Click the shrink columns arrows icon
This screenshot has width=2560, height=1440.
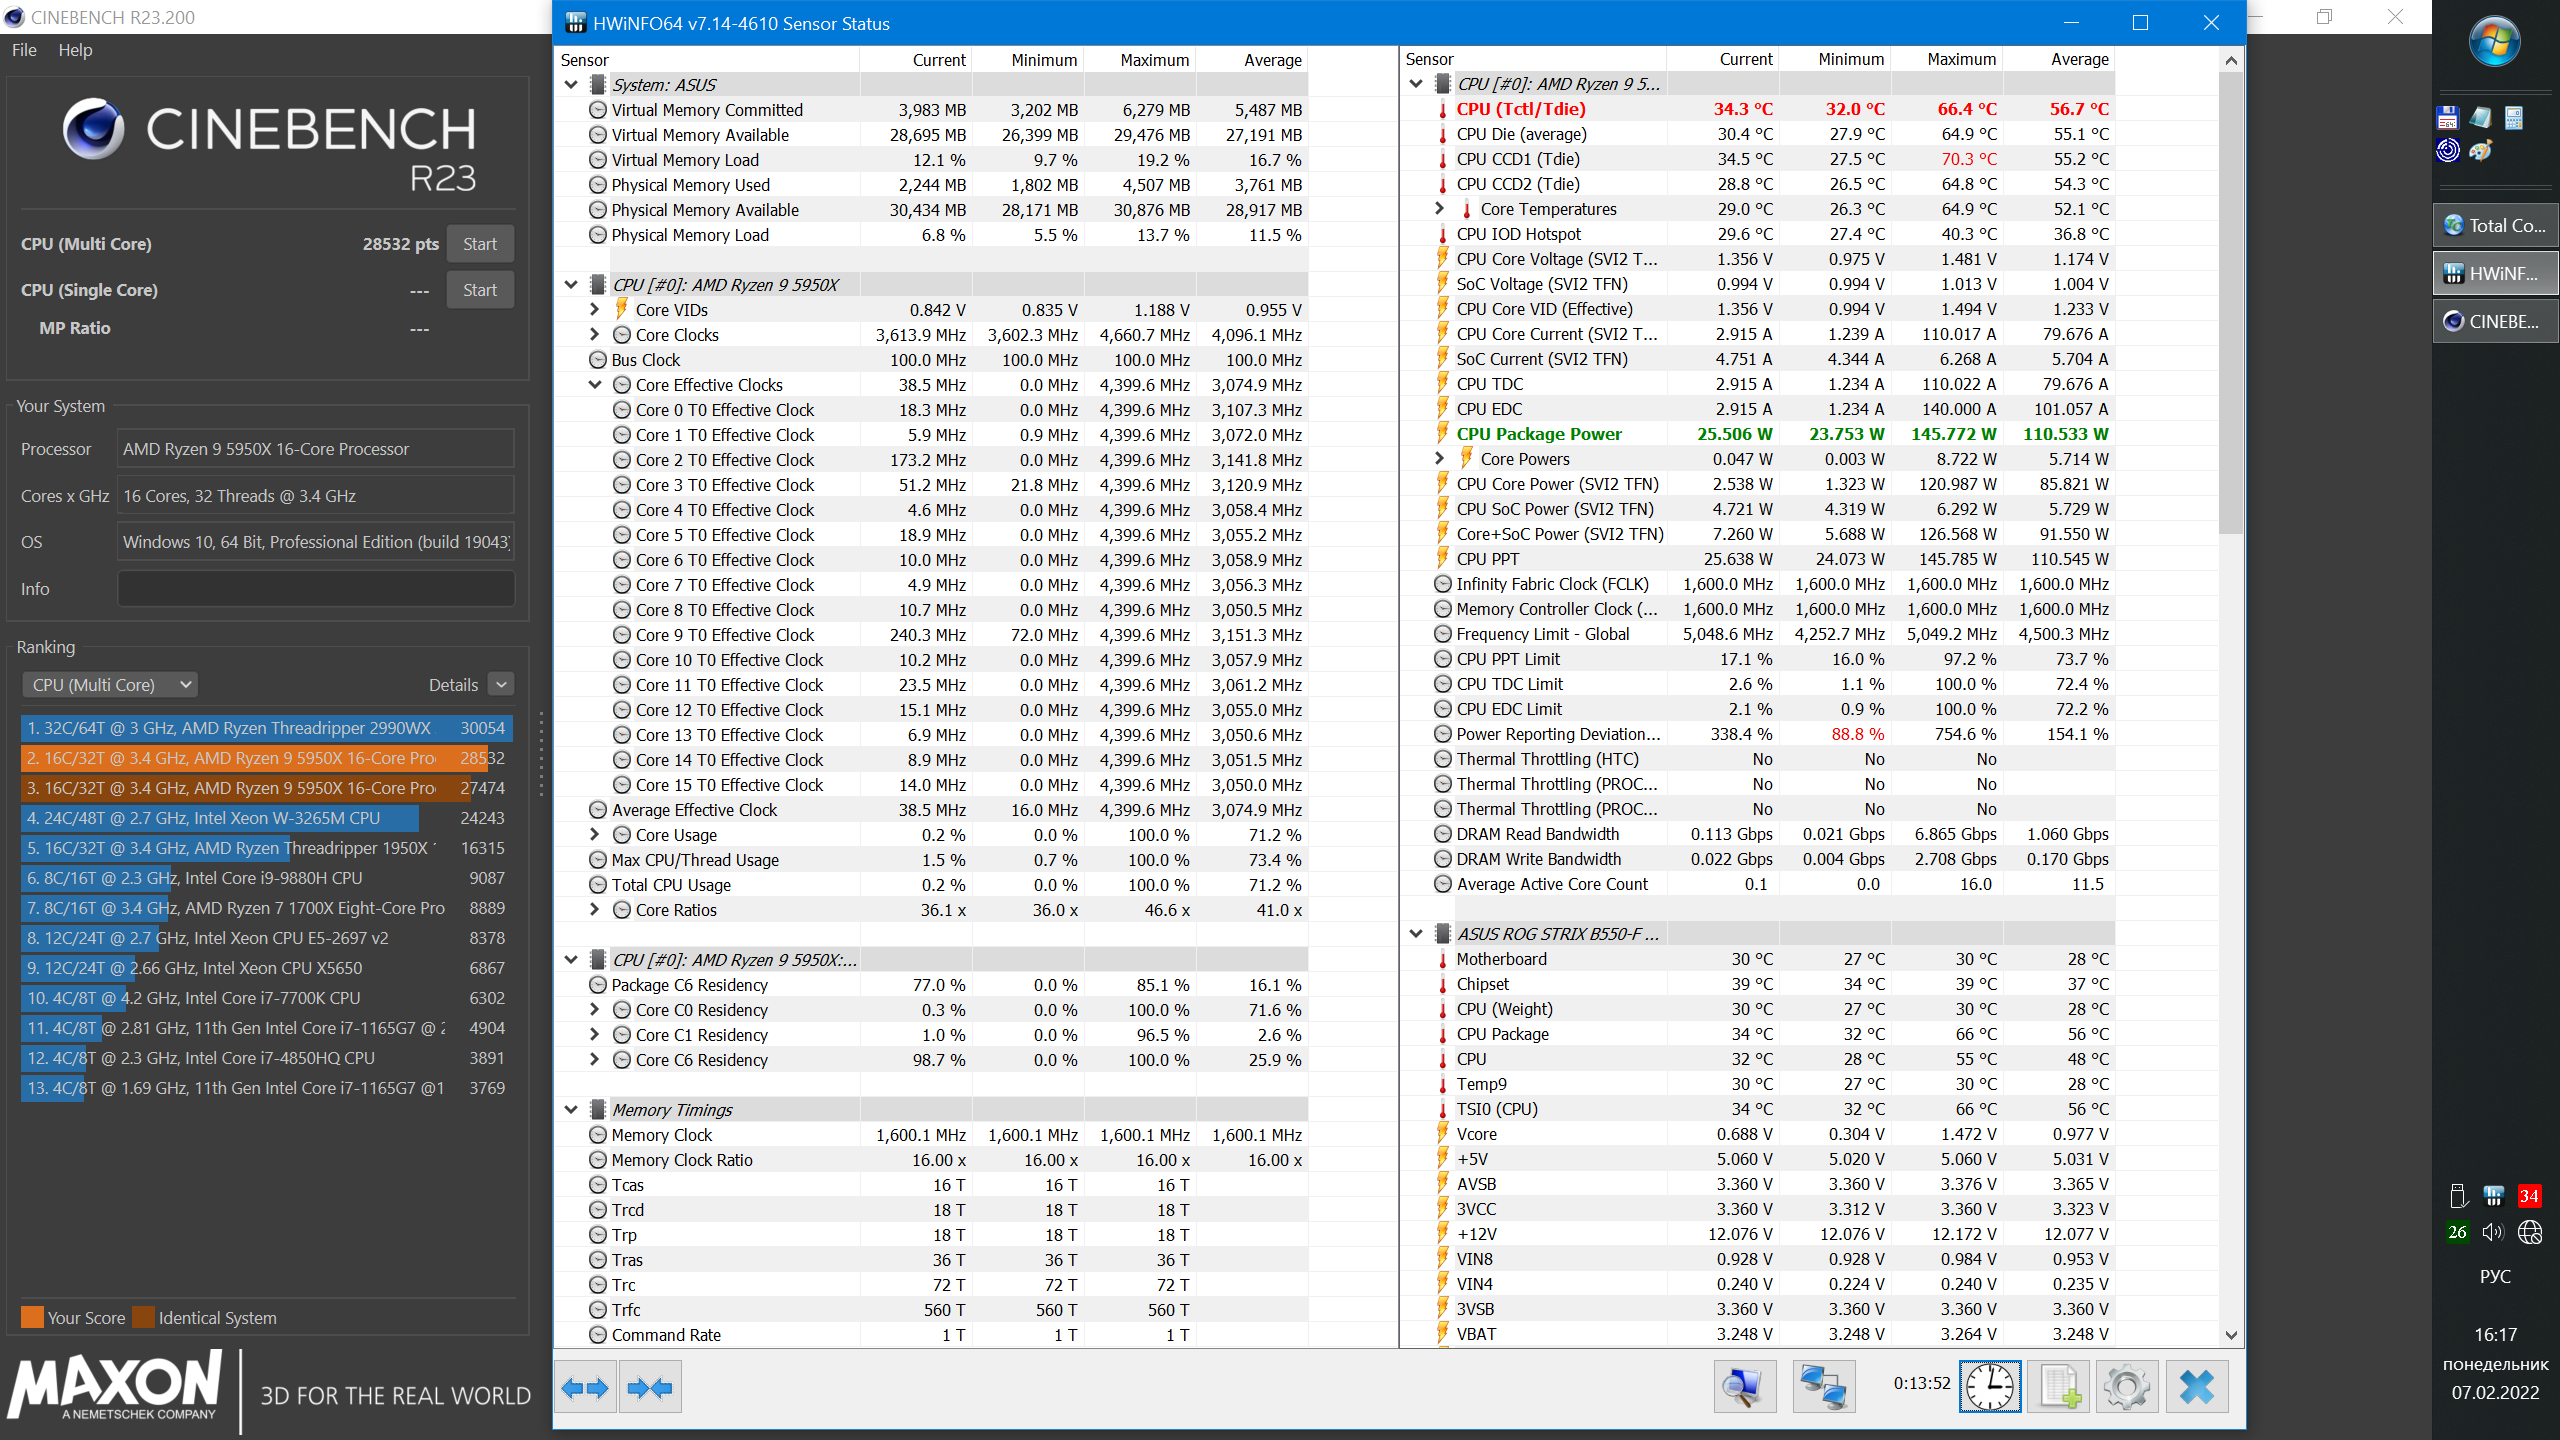650,1387
